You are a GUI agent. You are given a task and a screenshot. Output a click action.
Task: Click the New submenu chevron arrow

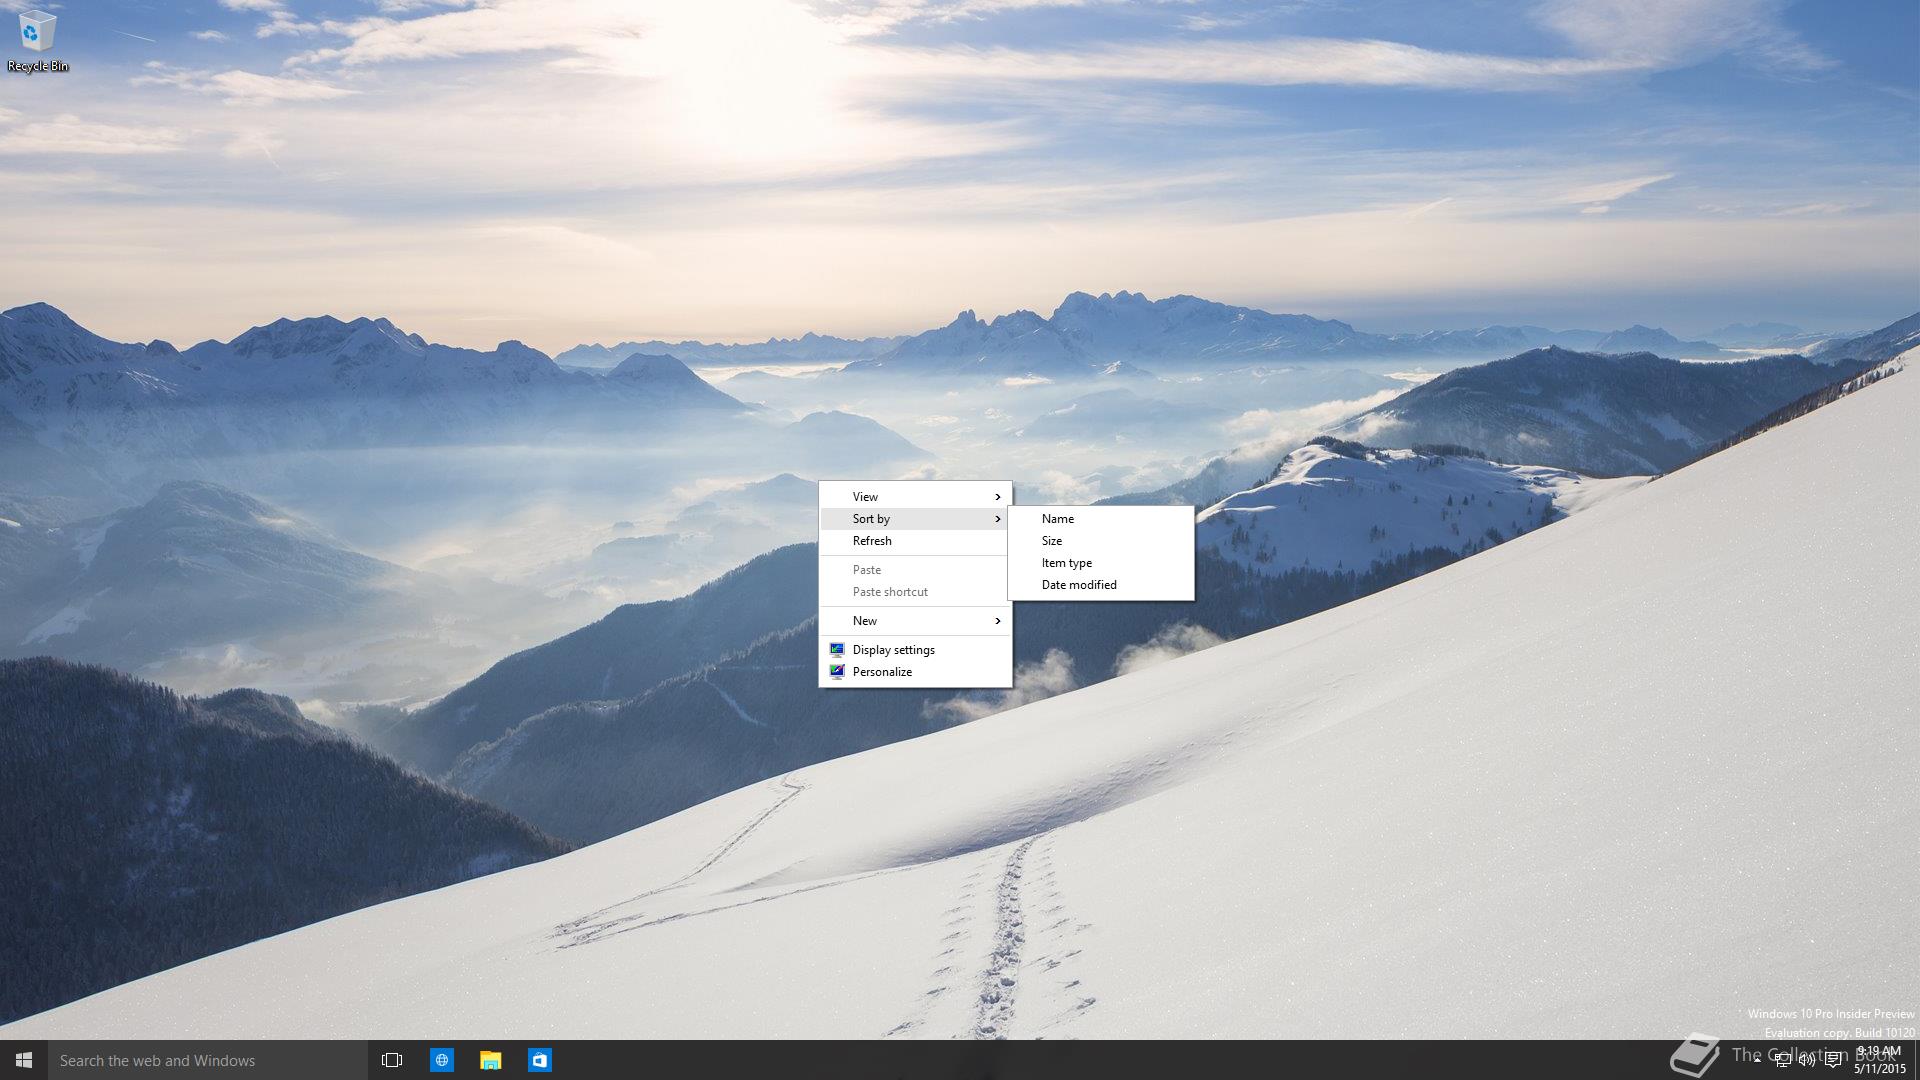(998, 621)
